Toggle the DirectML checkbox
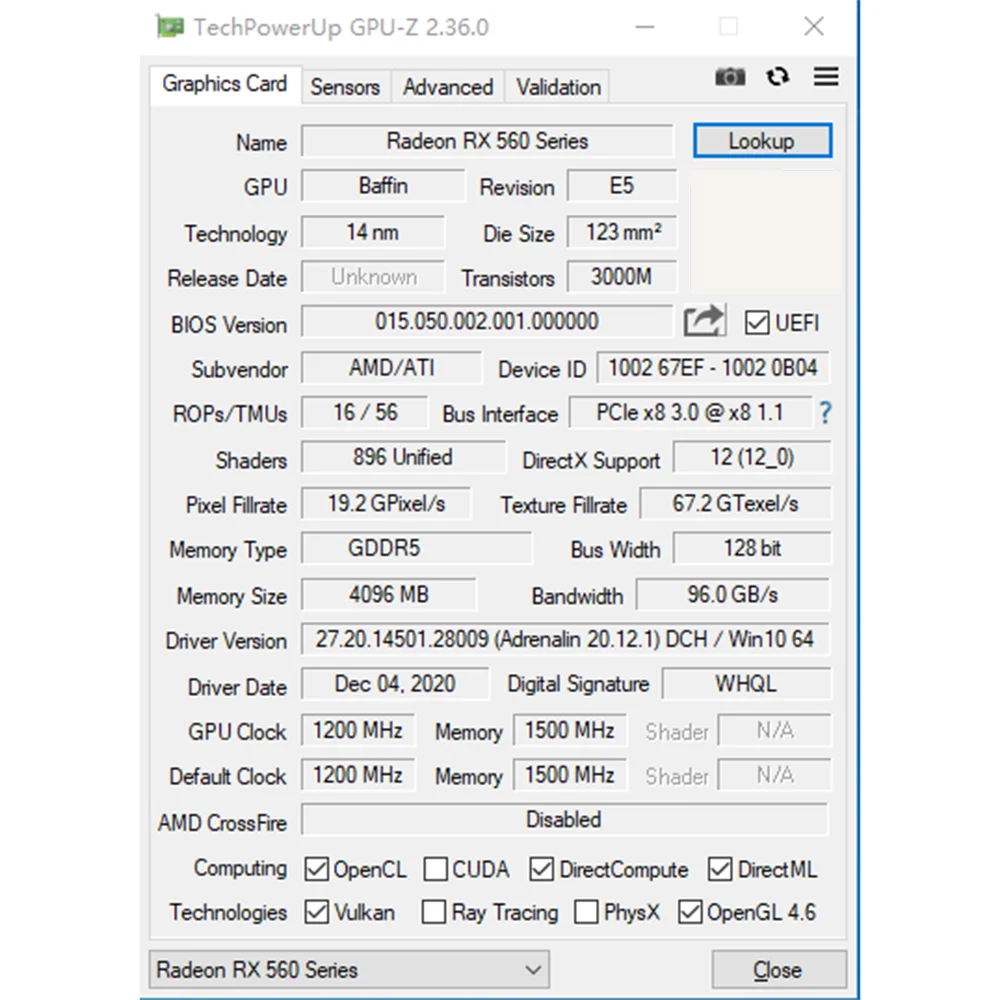 (720, 869)
